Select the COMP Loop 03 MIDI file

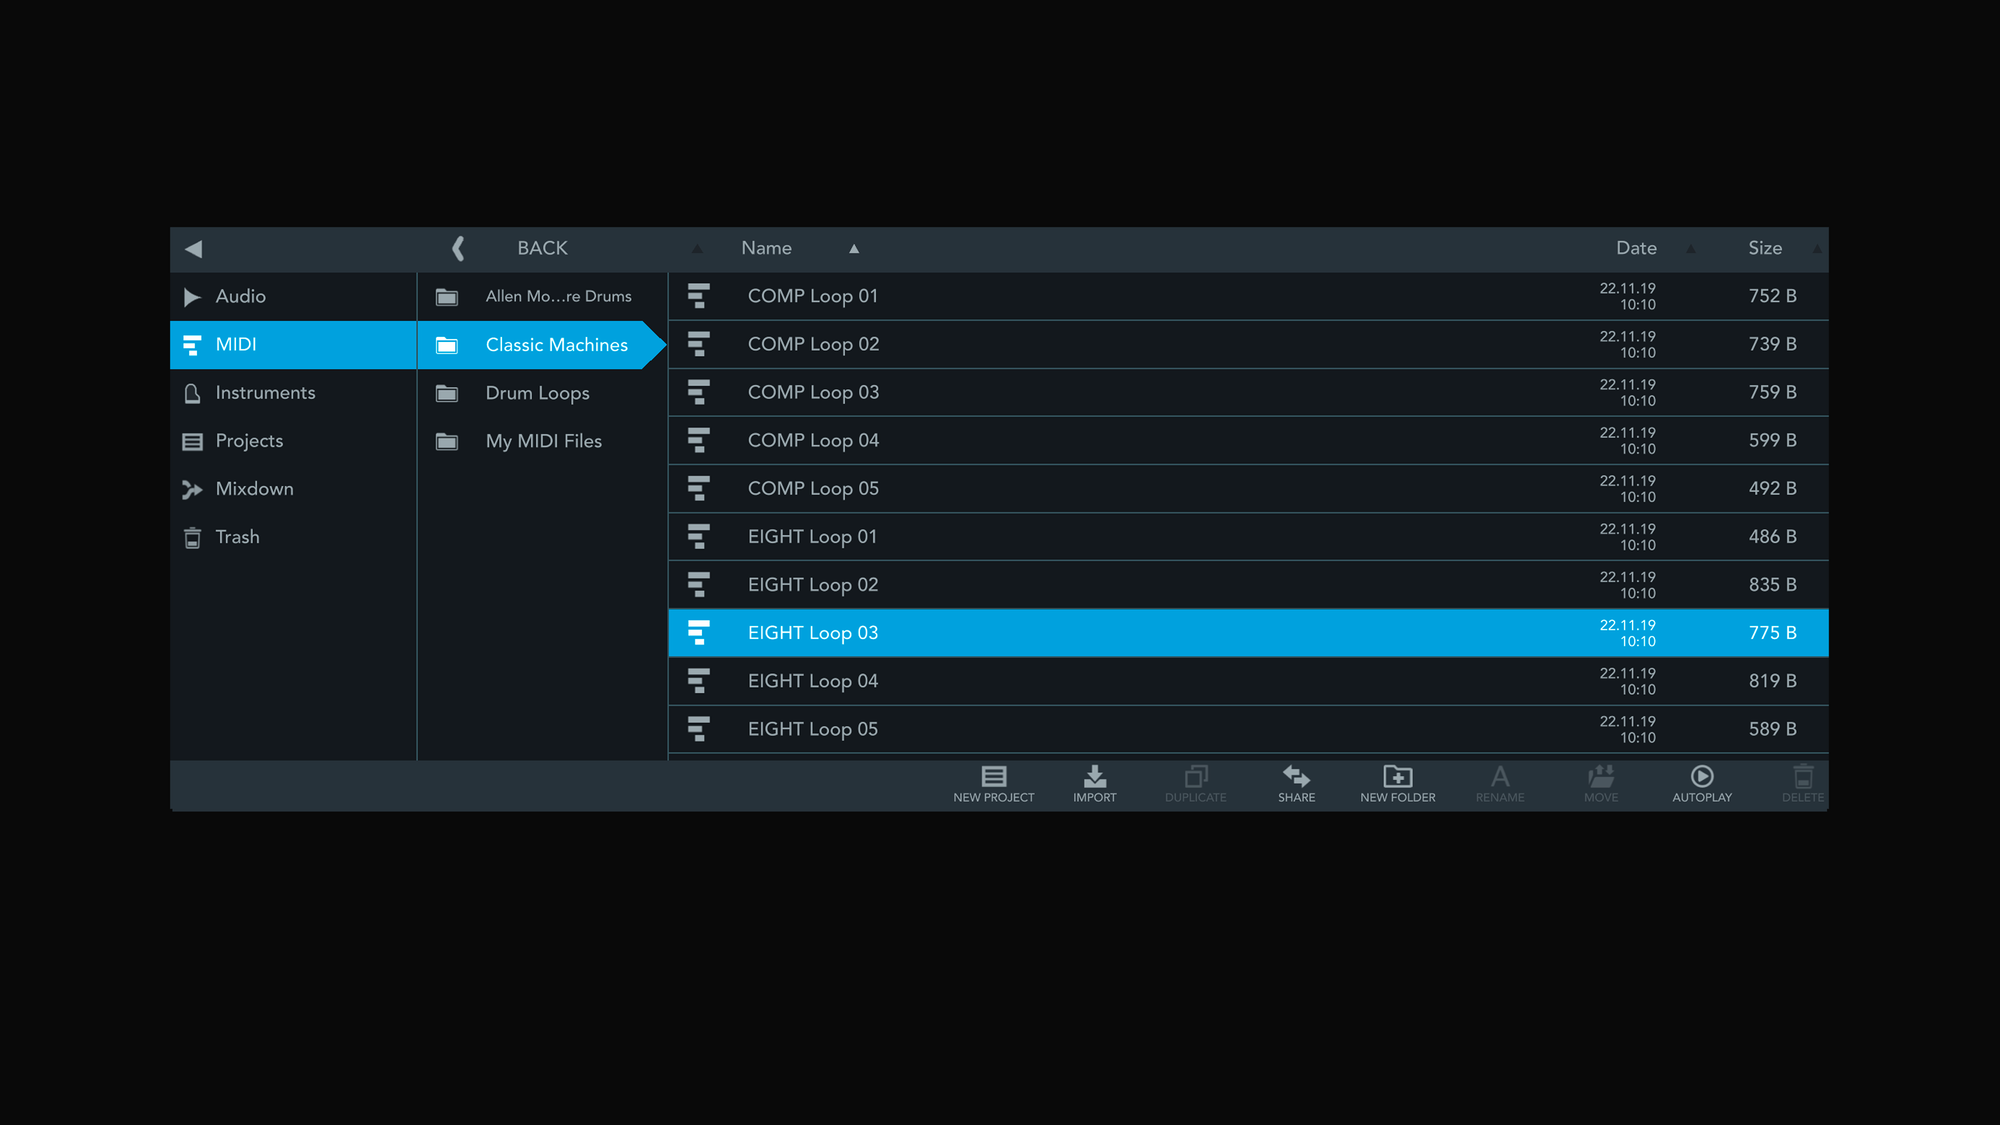(813, 393)
